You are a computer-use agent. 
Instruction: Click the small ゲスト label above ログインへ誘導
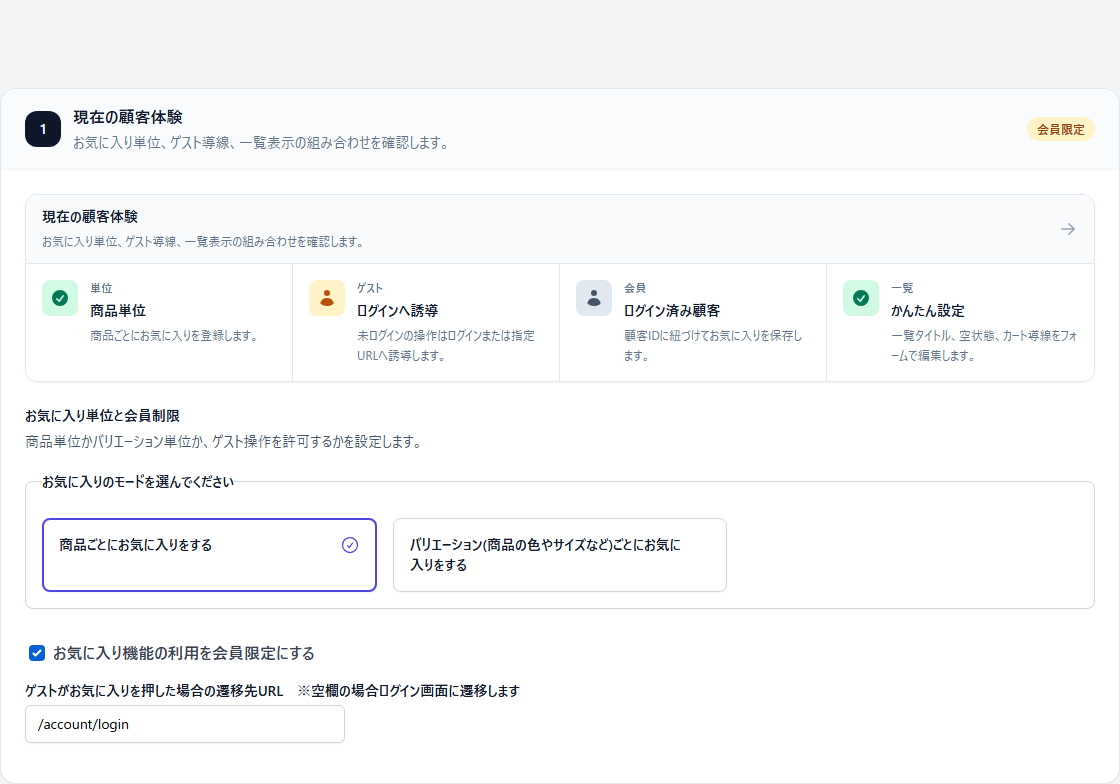coord(370,288)
